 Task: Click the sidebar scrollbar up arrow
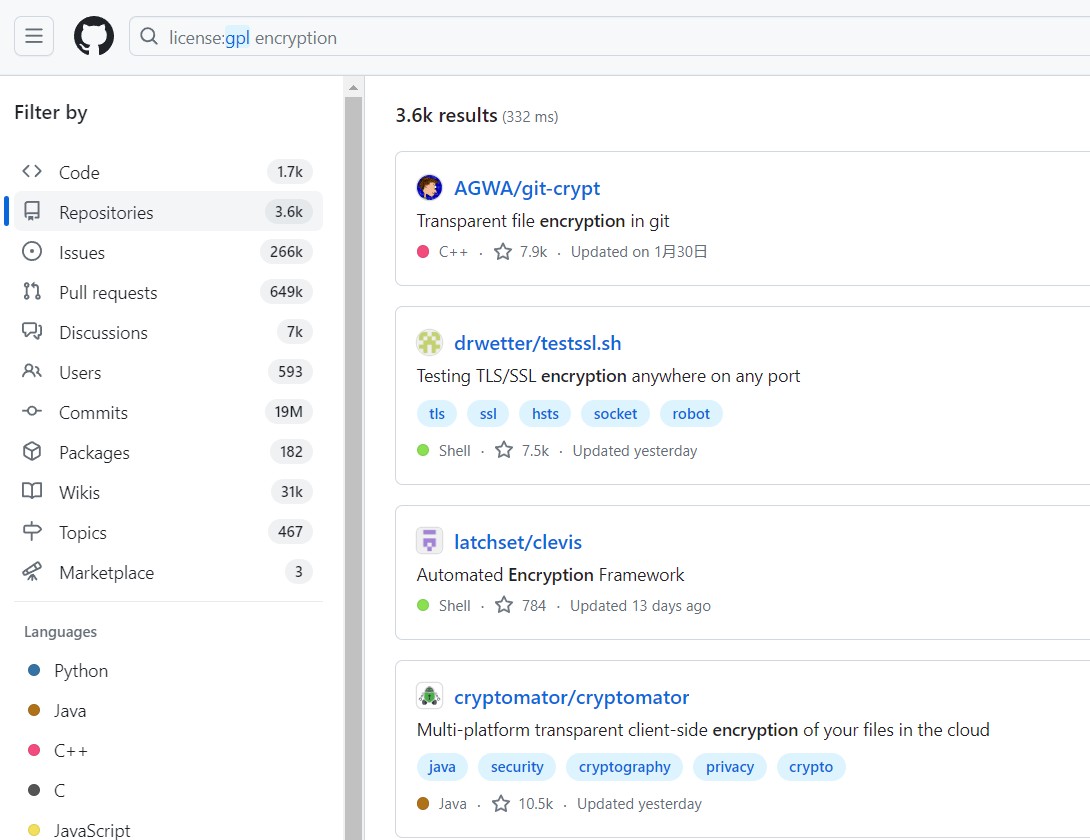353,88
